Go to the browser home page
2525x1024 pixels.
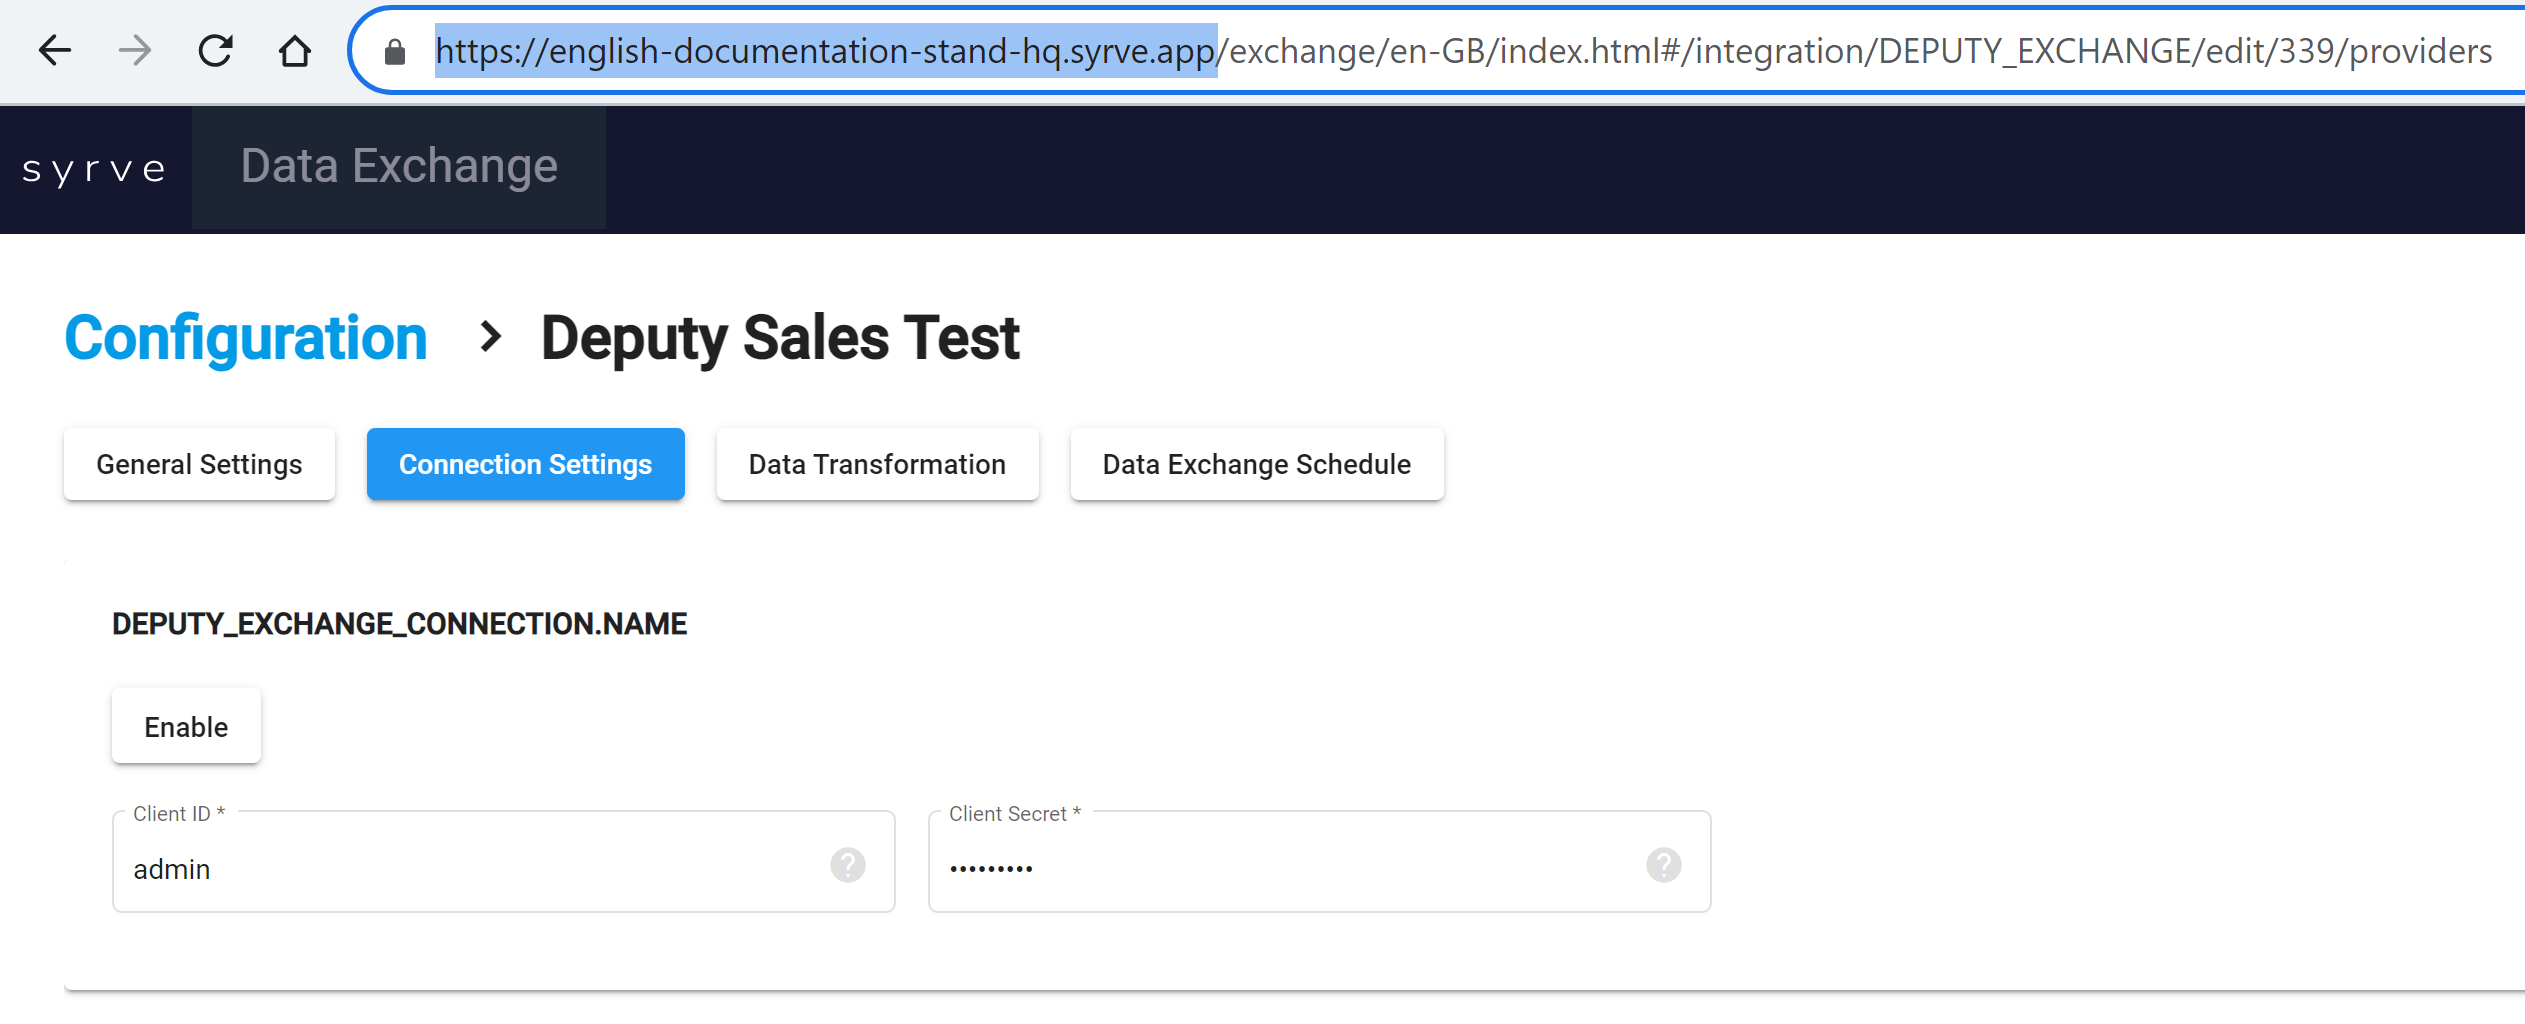tap(294, 51)
